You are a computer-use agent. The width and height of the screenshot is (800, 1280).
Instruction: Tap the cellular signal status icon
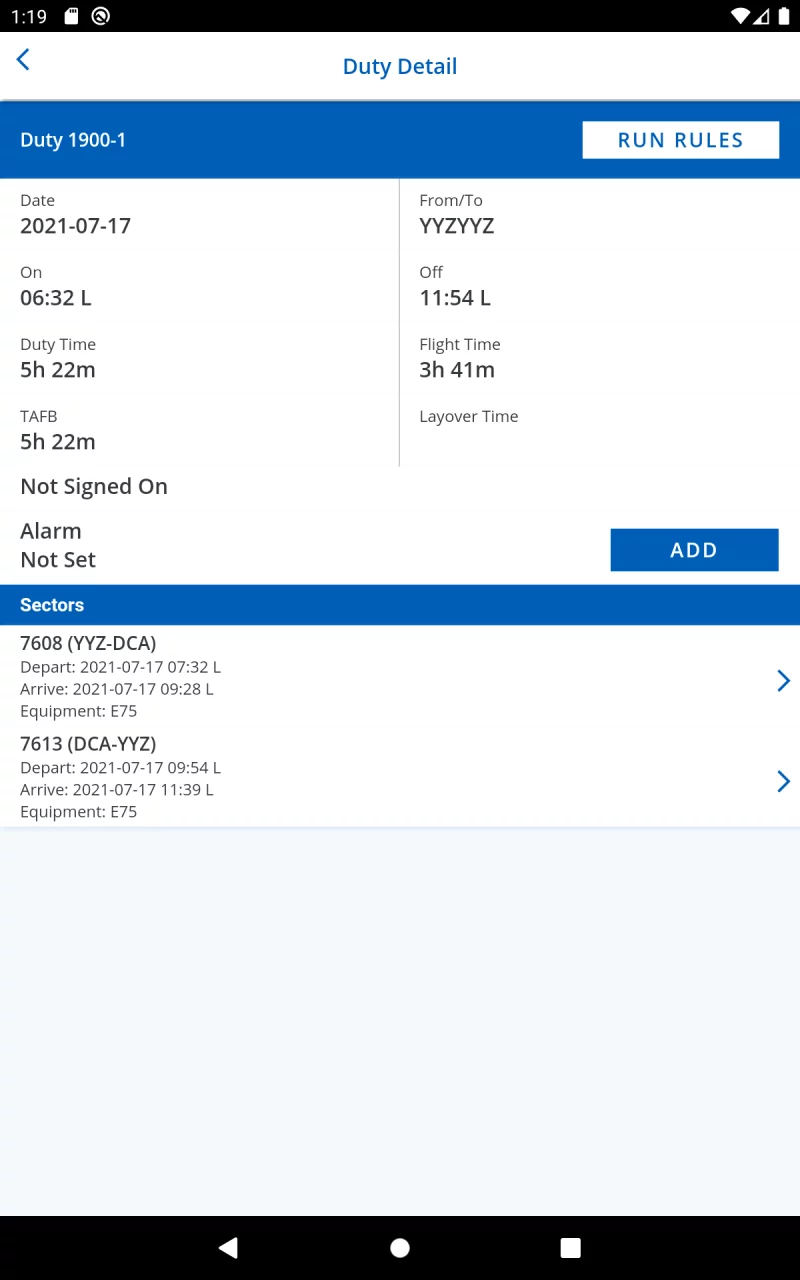761,16
